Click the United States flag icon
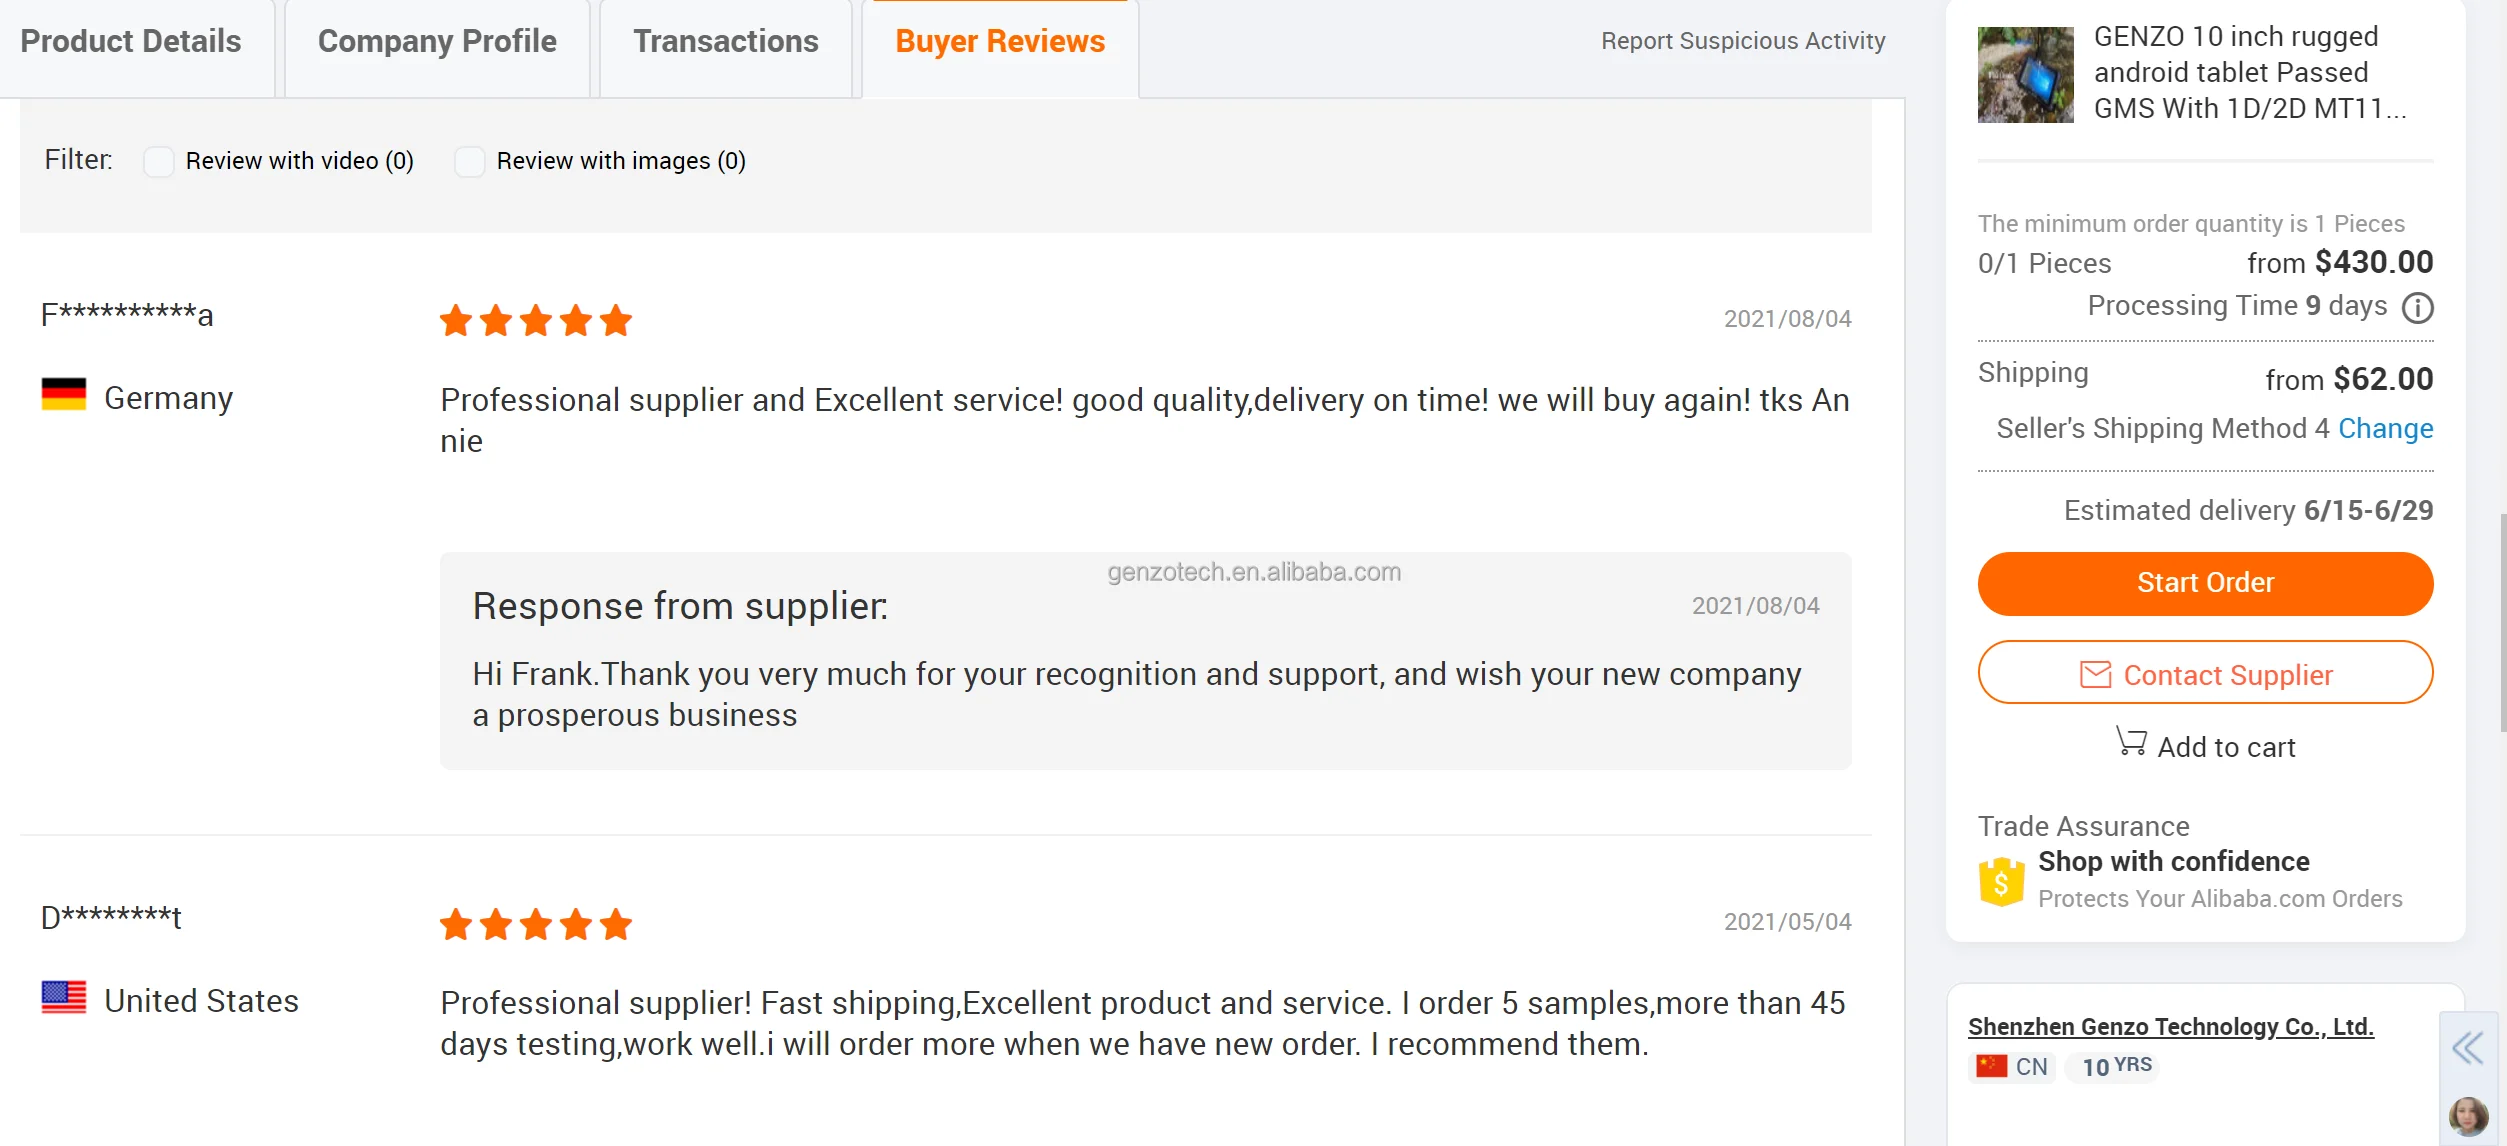 [64, 997]
